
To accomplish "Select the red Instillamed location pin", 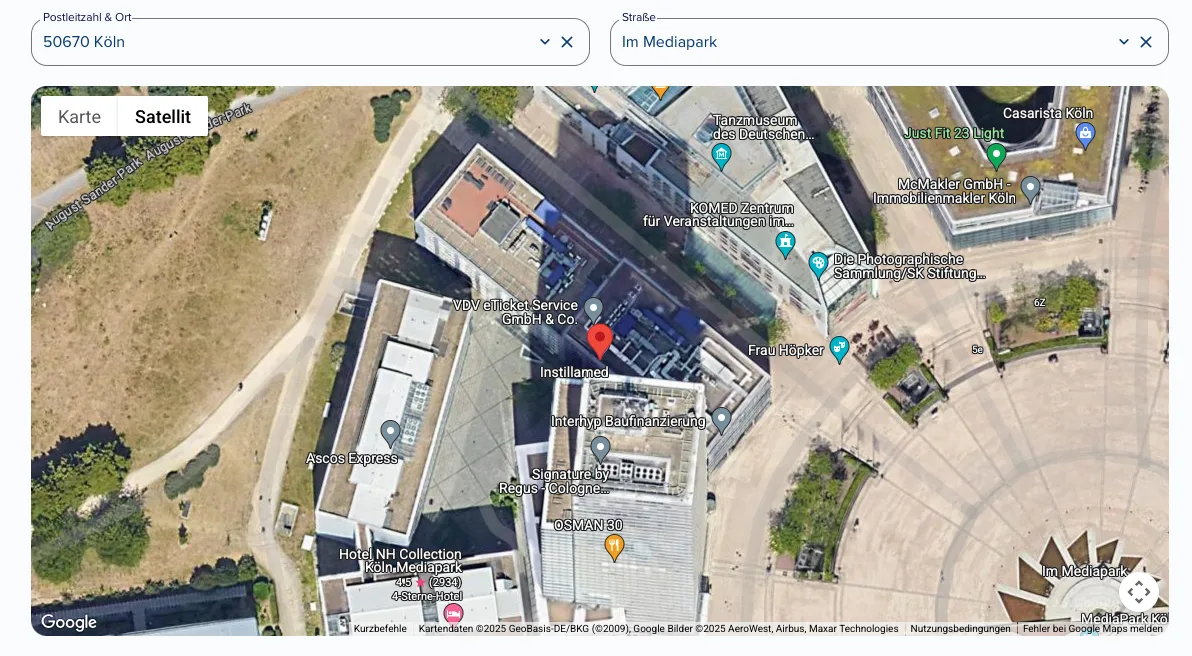I will [600, 341].
